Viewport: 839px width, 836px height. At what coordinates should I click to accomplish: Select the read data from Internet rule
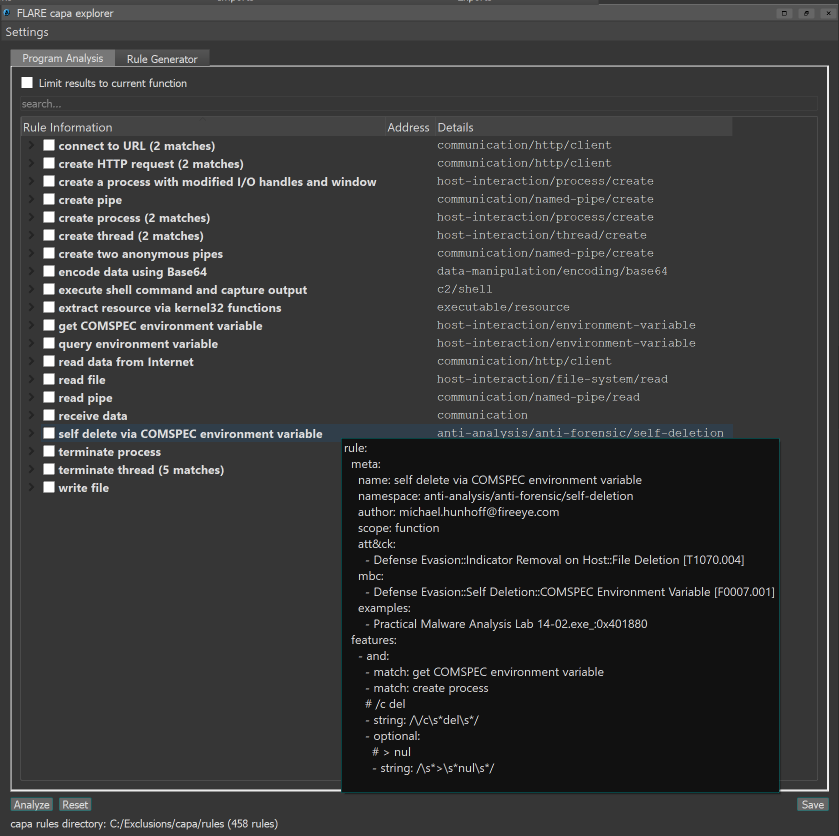click(x=126, y=362)
